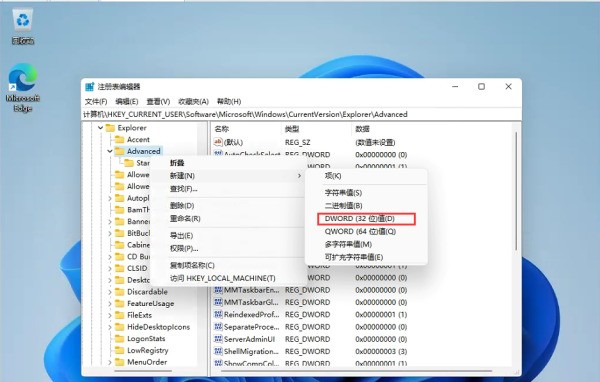The width and height of the screenshot is (600, 382).
Task: Click the ReindexedProf... value icon
Action: pos(218,314)
